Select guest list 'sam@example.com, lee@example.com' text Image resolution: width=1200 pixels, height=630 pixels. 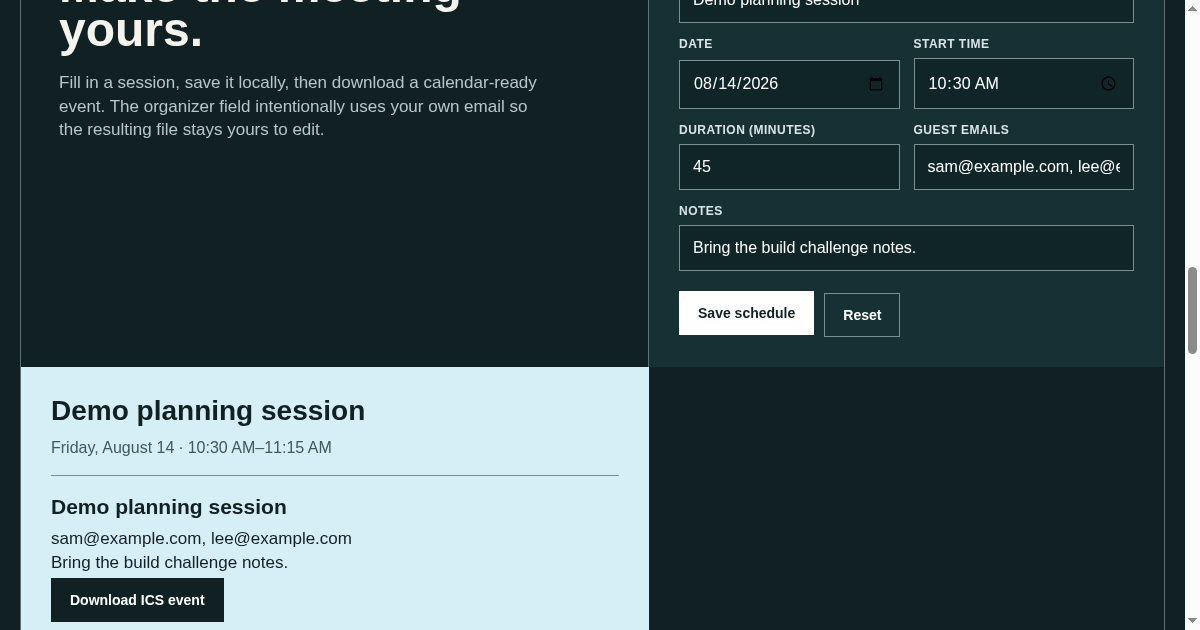[201, 539]
